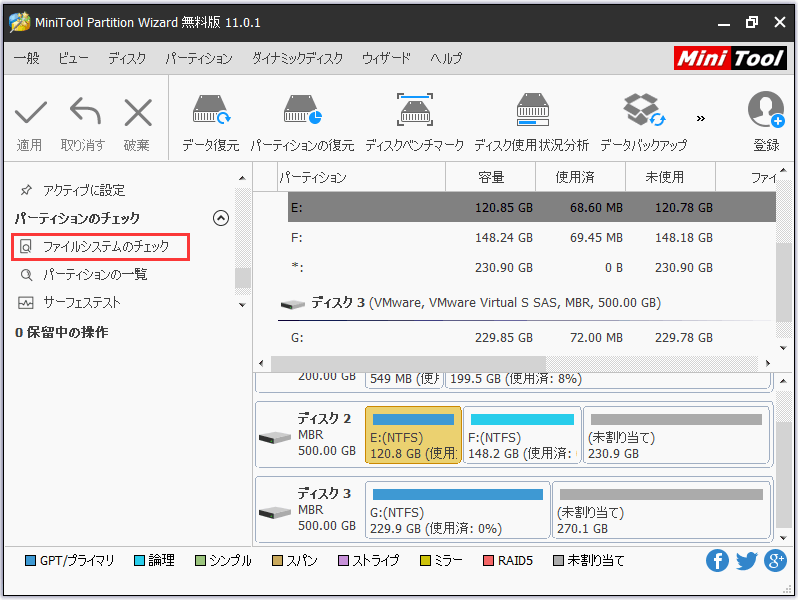Click partition list vertical scroll down arrow
This screenshot has height=600, width=798.
[x=784, y=348]
